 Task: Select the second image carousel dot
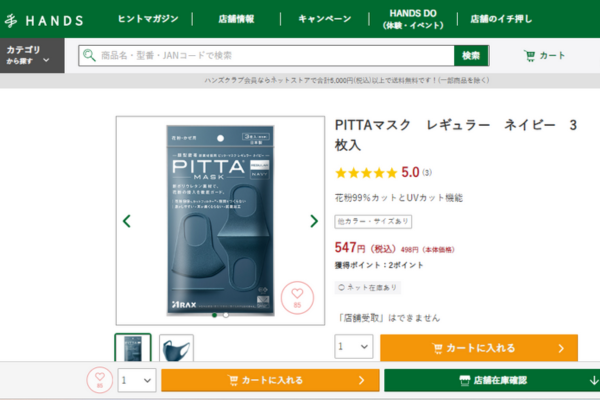pos(226,315)
